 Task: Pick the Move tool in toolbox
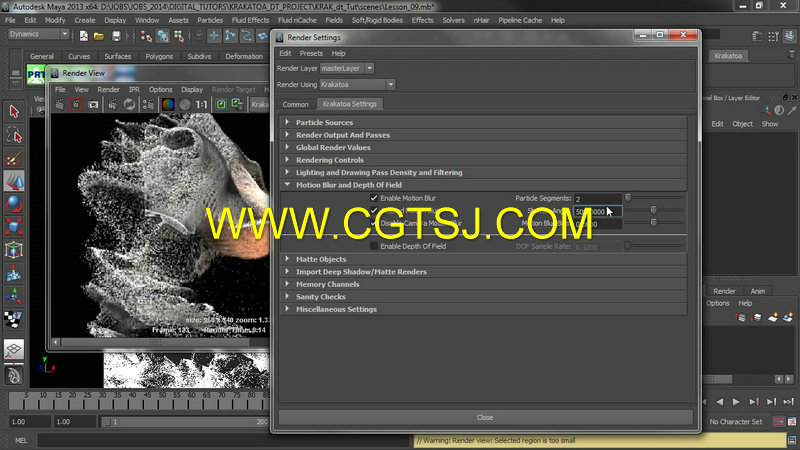coord(14,181)
